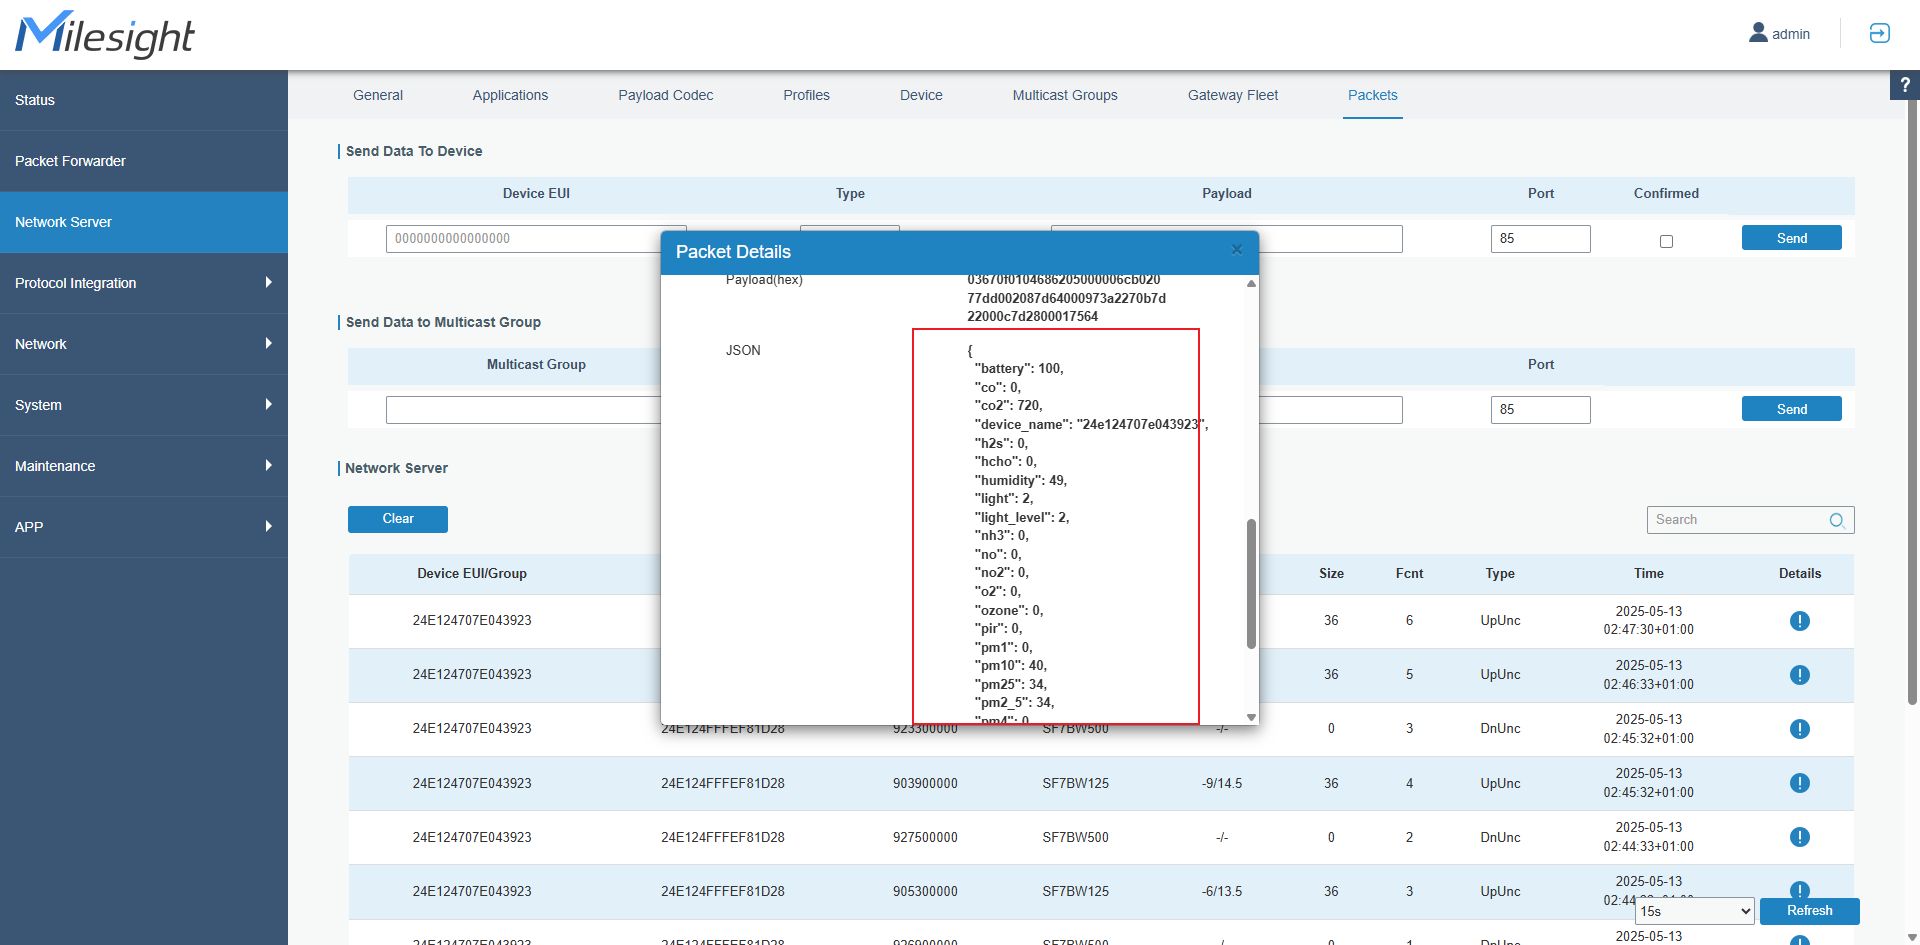The height and width of the screenshot is (945, 1920).
Task: Click the device Port field showing 85
Action: (x=1541, y=239)
